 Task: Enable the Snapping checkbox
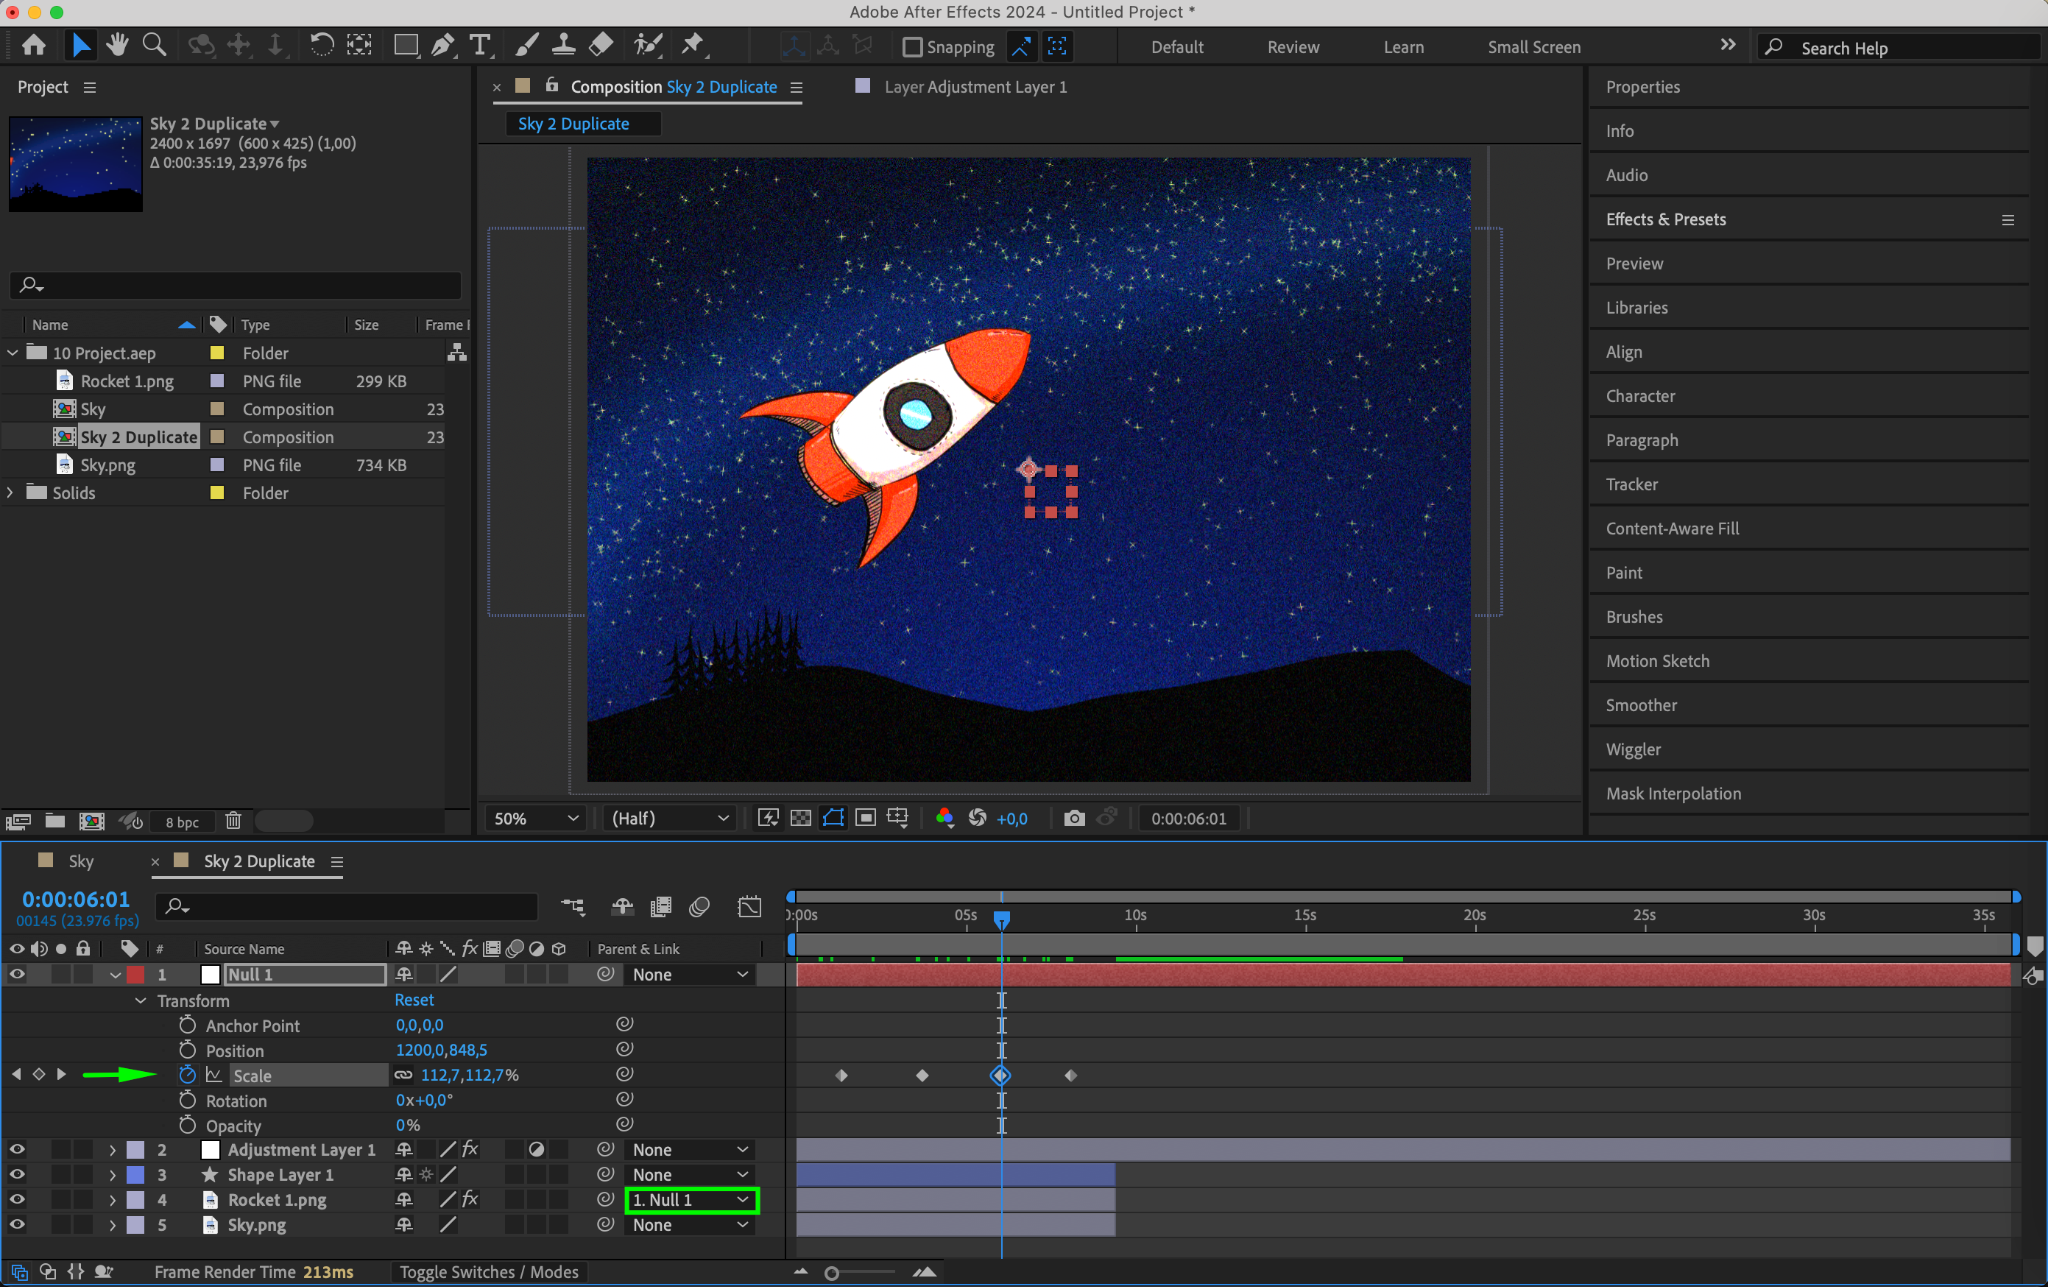pyautogui.click(x=912, y=47)
